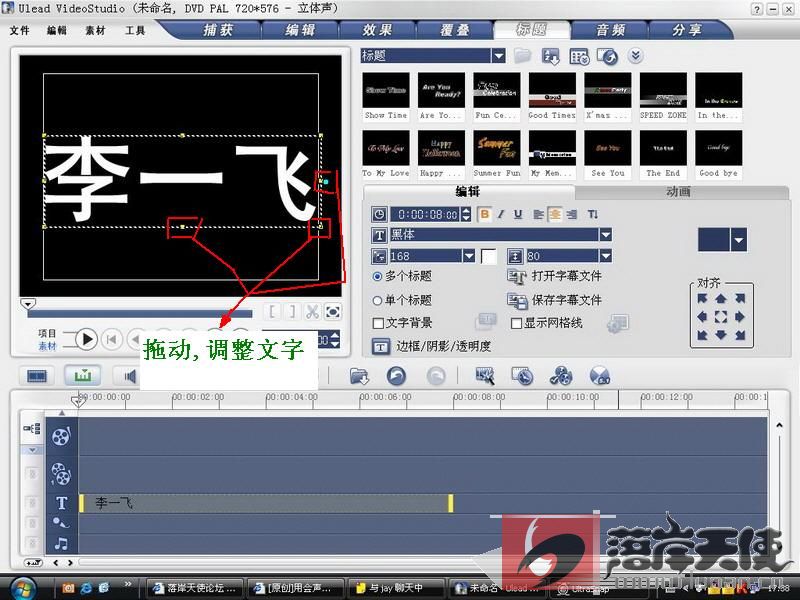Click the music track note icon

click(61, 544)
